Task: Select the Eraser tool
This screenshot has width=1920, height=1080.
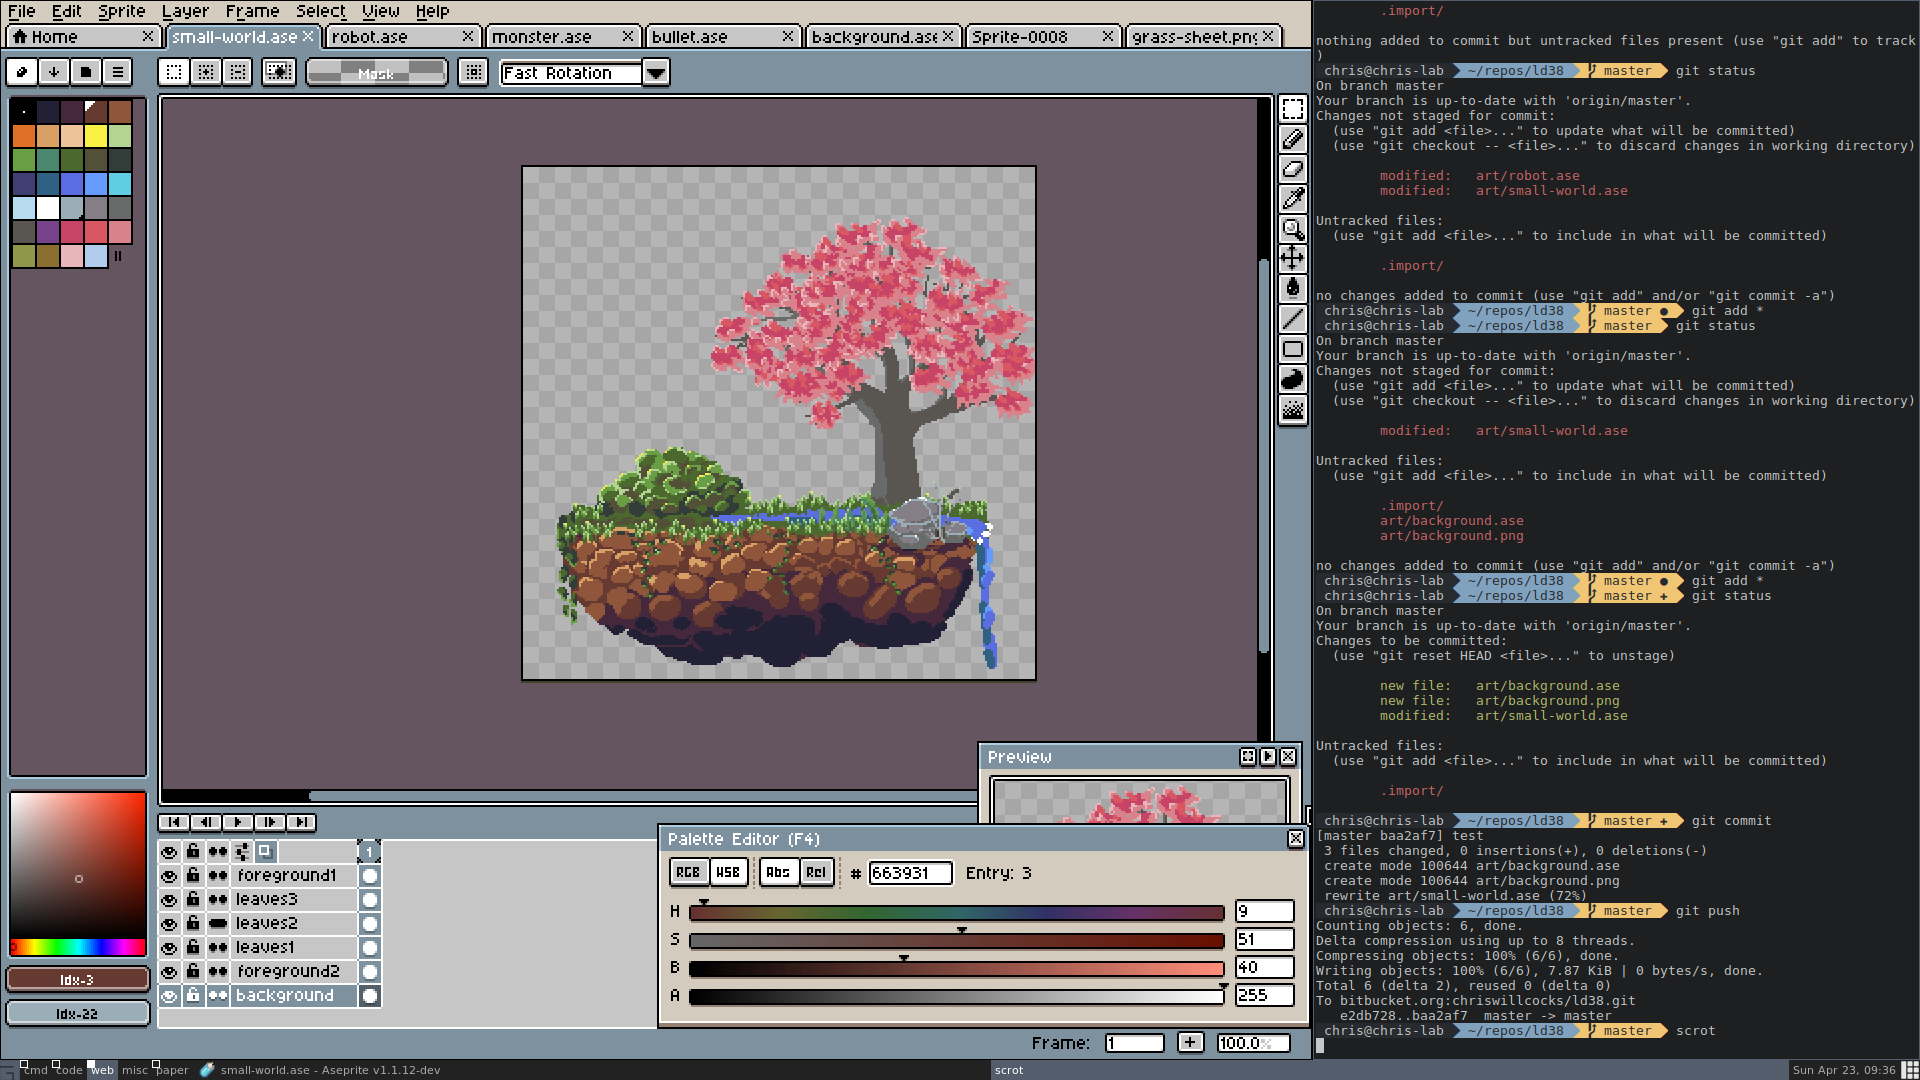Action: click(1293, 169)
